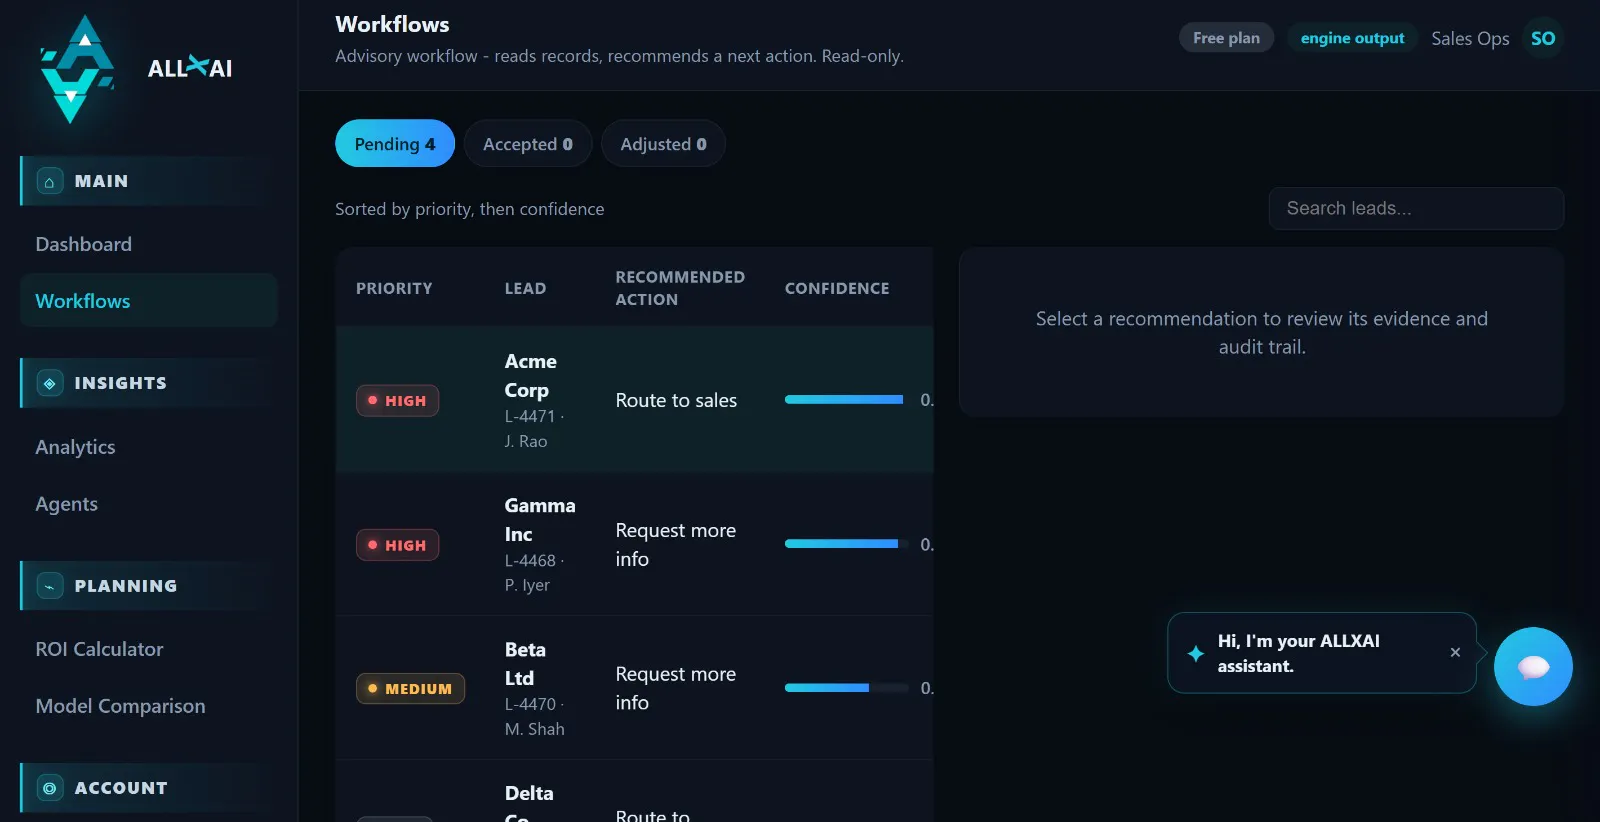The width and height of the screenshot is (1600, 822).
Task: Click L-4470 · M. Shah details
Action: coord(535,716)
